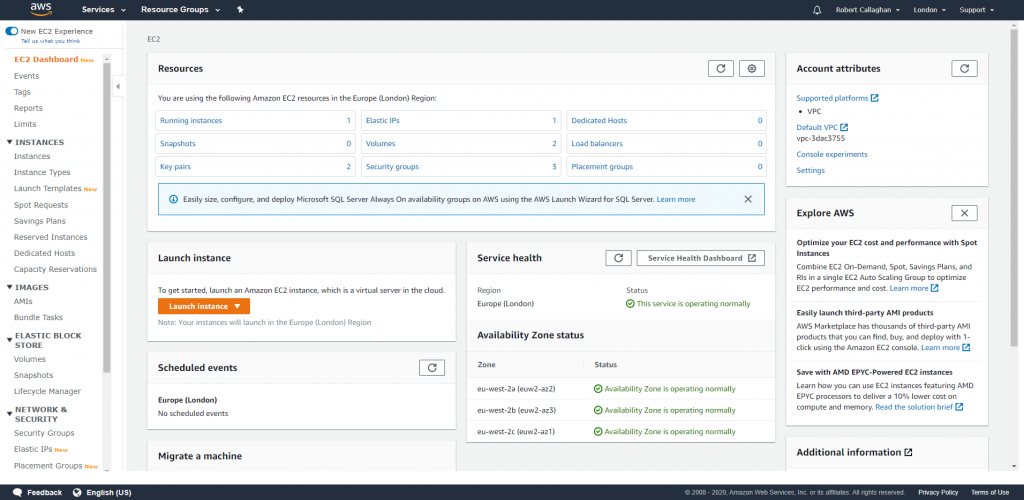Open Lifecycle Manager in the sidebar
1024x500 pixels.
click(x=47, y=392)
